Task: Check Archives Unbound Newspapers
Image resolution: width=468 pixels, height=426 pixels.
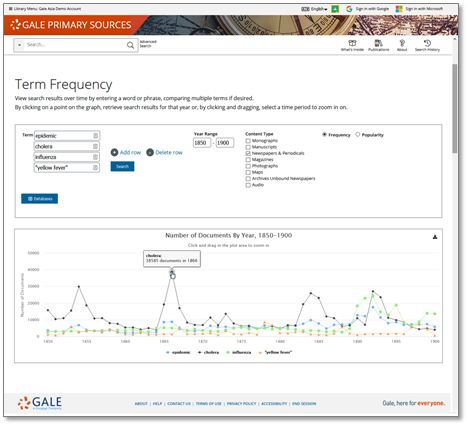Action: (x=248, y=179)
